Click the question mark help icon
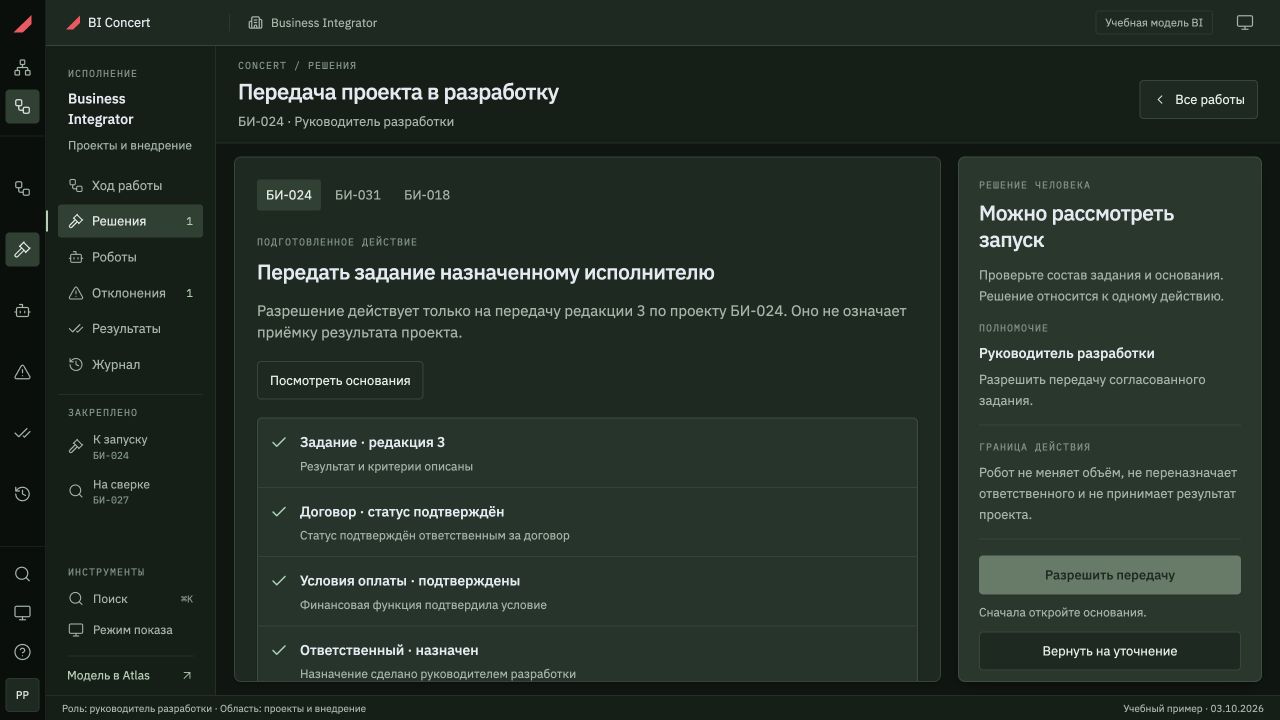Image resolution: width=1280 pixels, height=720 pixels. pyautogui.click(x=22, y=652)
